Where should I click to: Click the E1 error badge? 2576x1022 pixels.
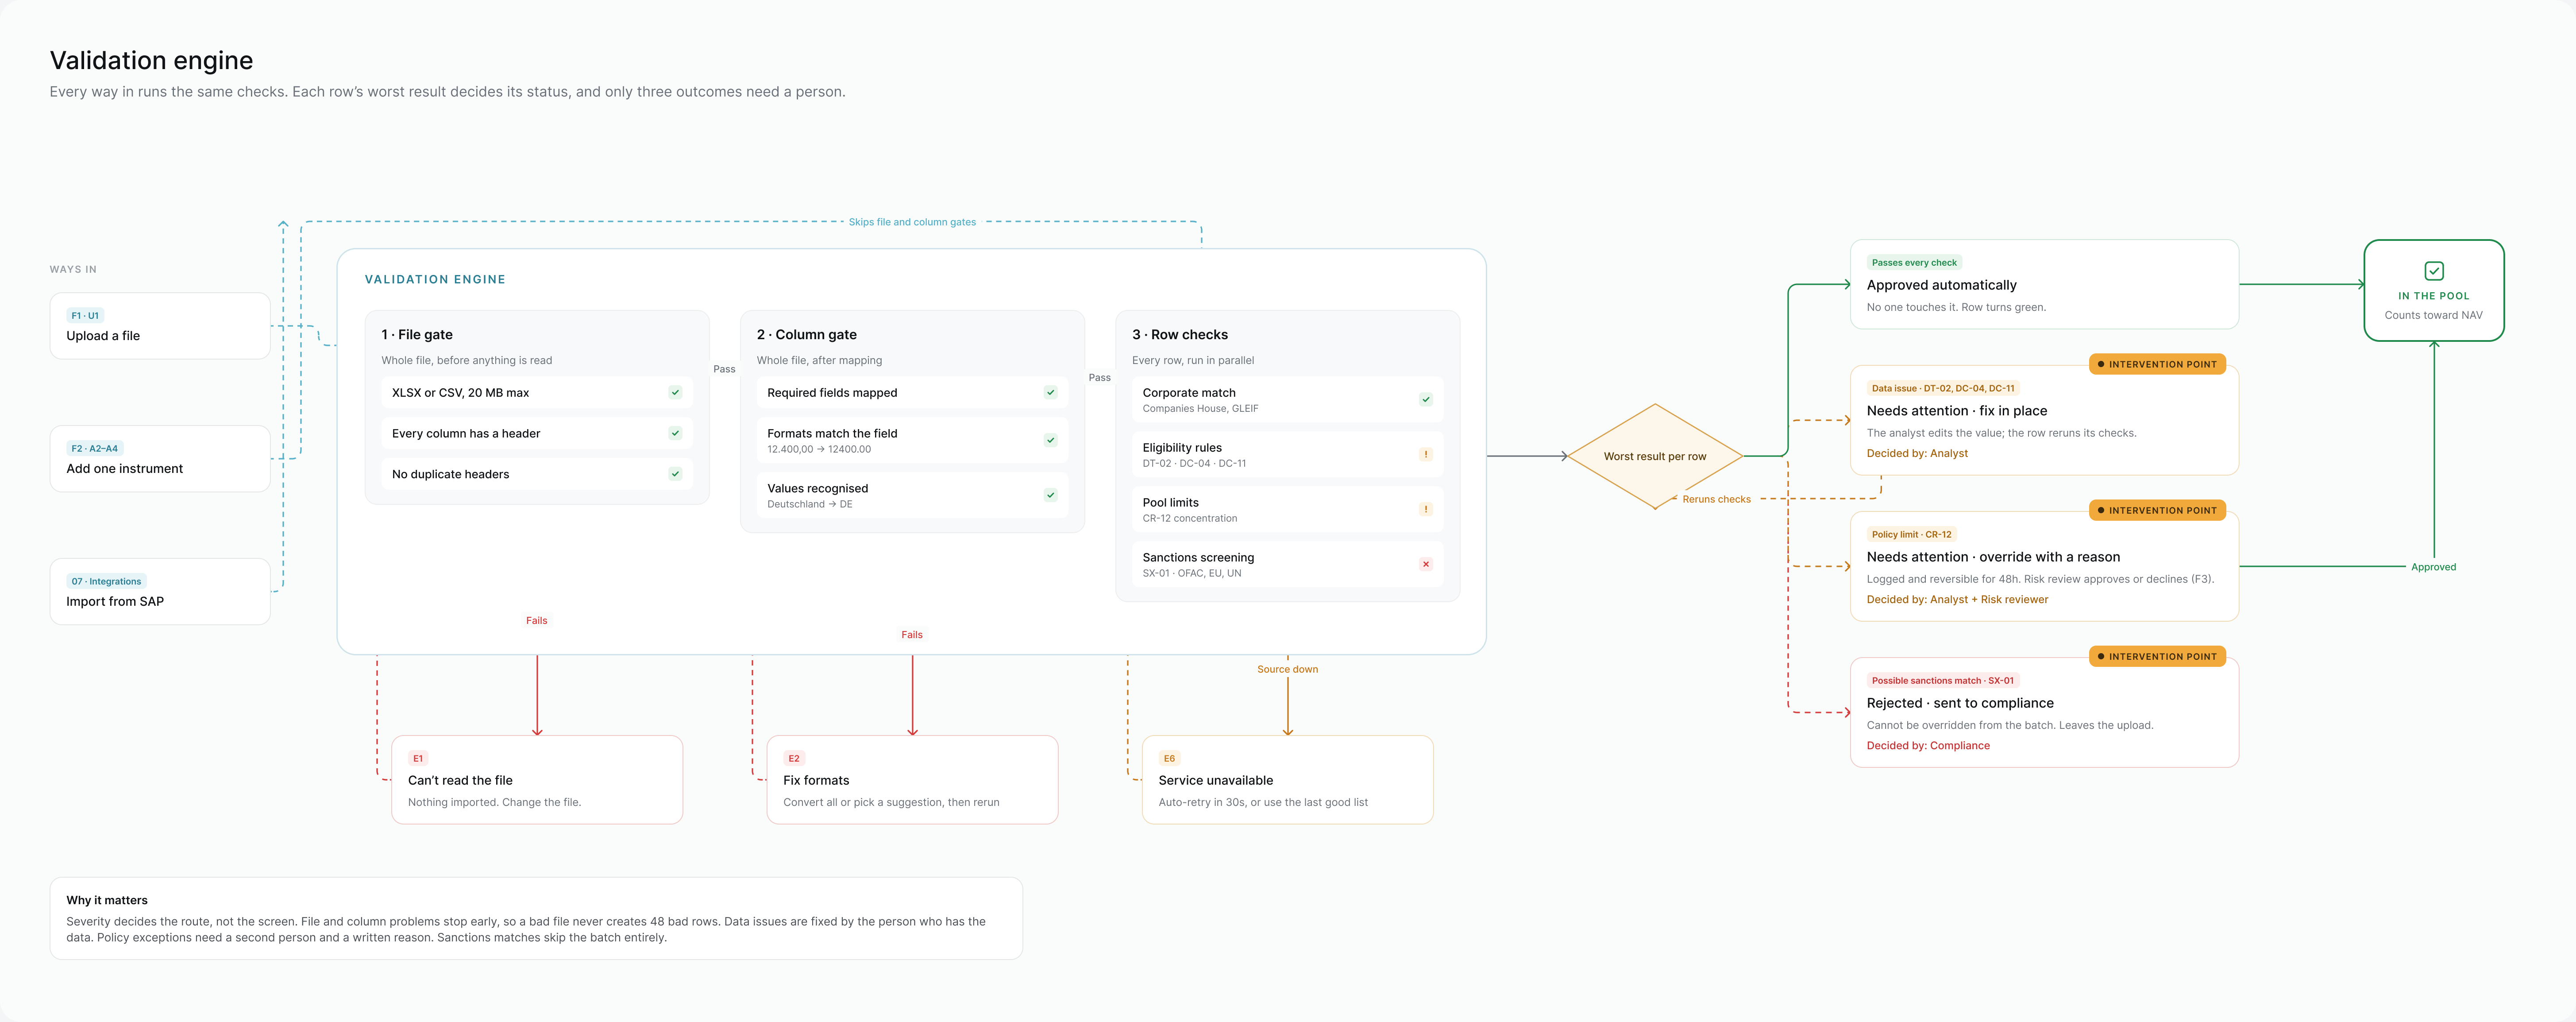[418, 758]
